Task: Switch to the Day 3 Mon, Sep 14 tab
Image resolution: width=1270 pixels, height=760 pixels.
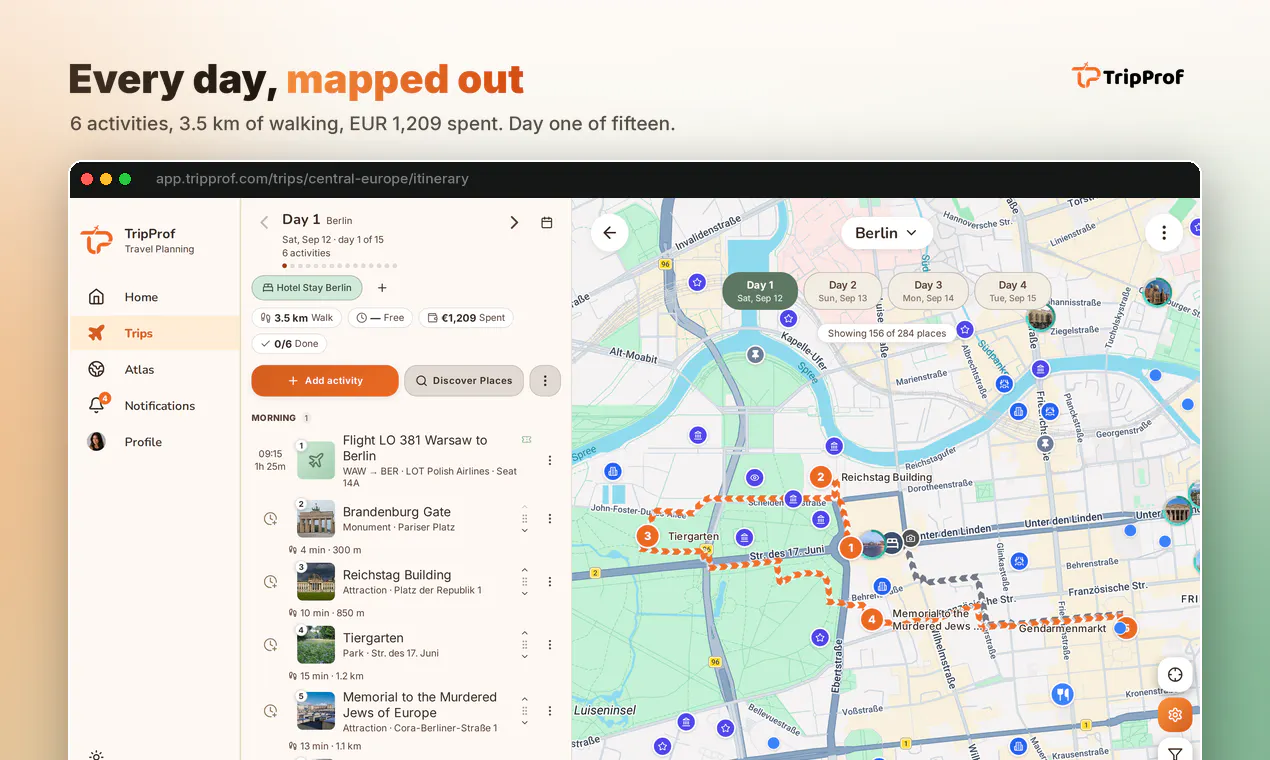Action: [928, 291]
